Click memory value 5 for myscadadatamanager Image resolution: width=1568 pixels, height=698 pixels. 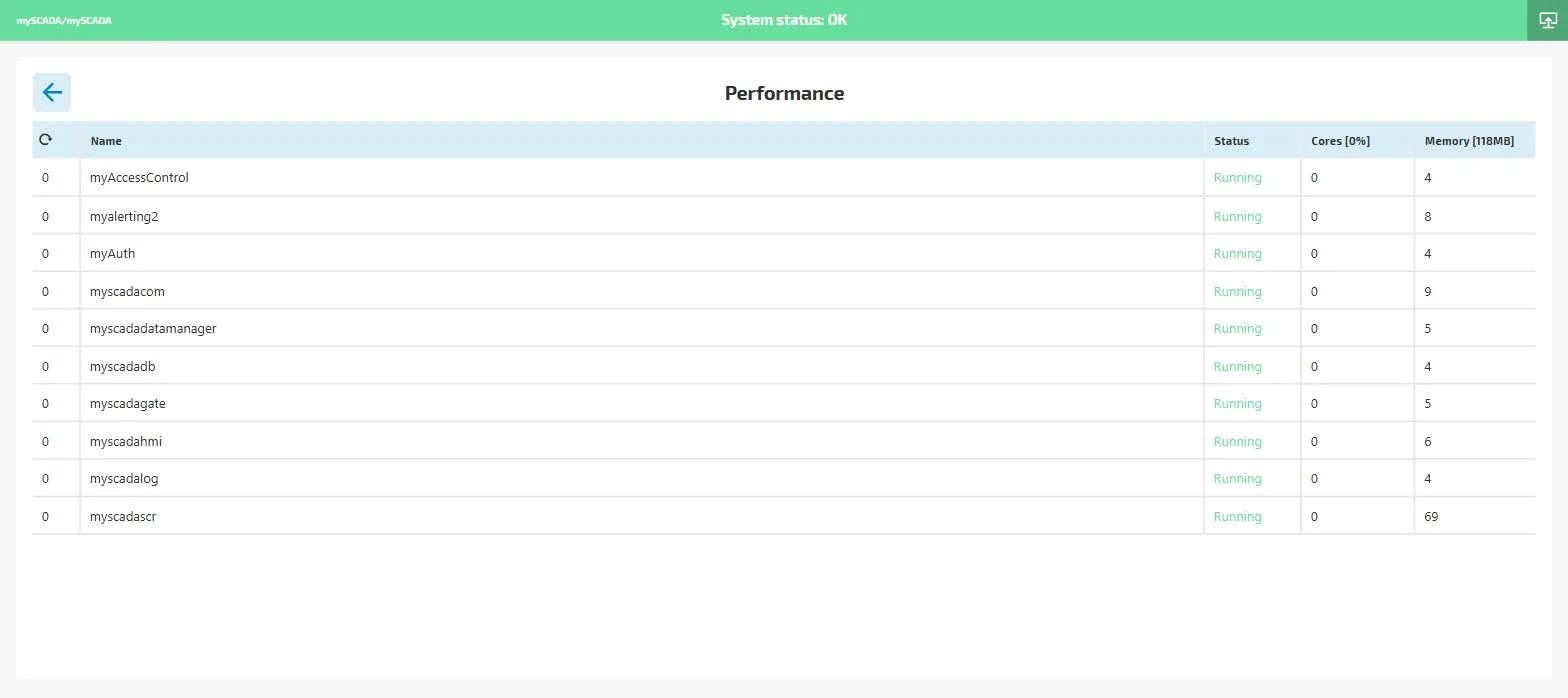click(x=1428, y=329)
